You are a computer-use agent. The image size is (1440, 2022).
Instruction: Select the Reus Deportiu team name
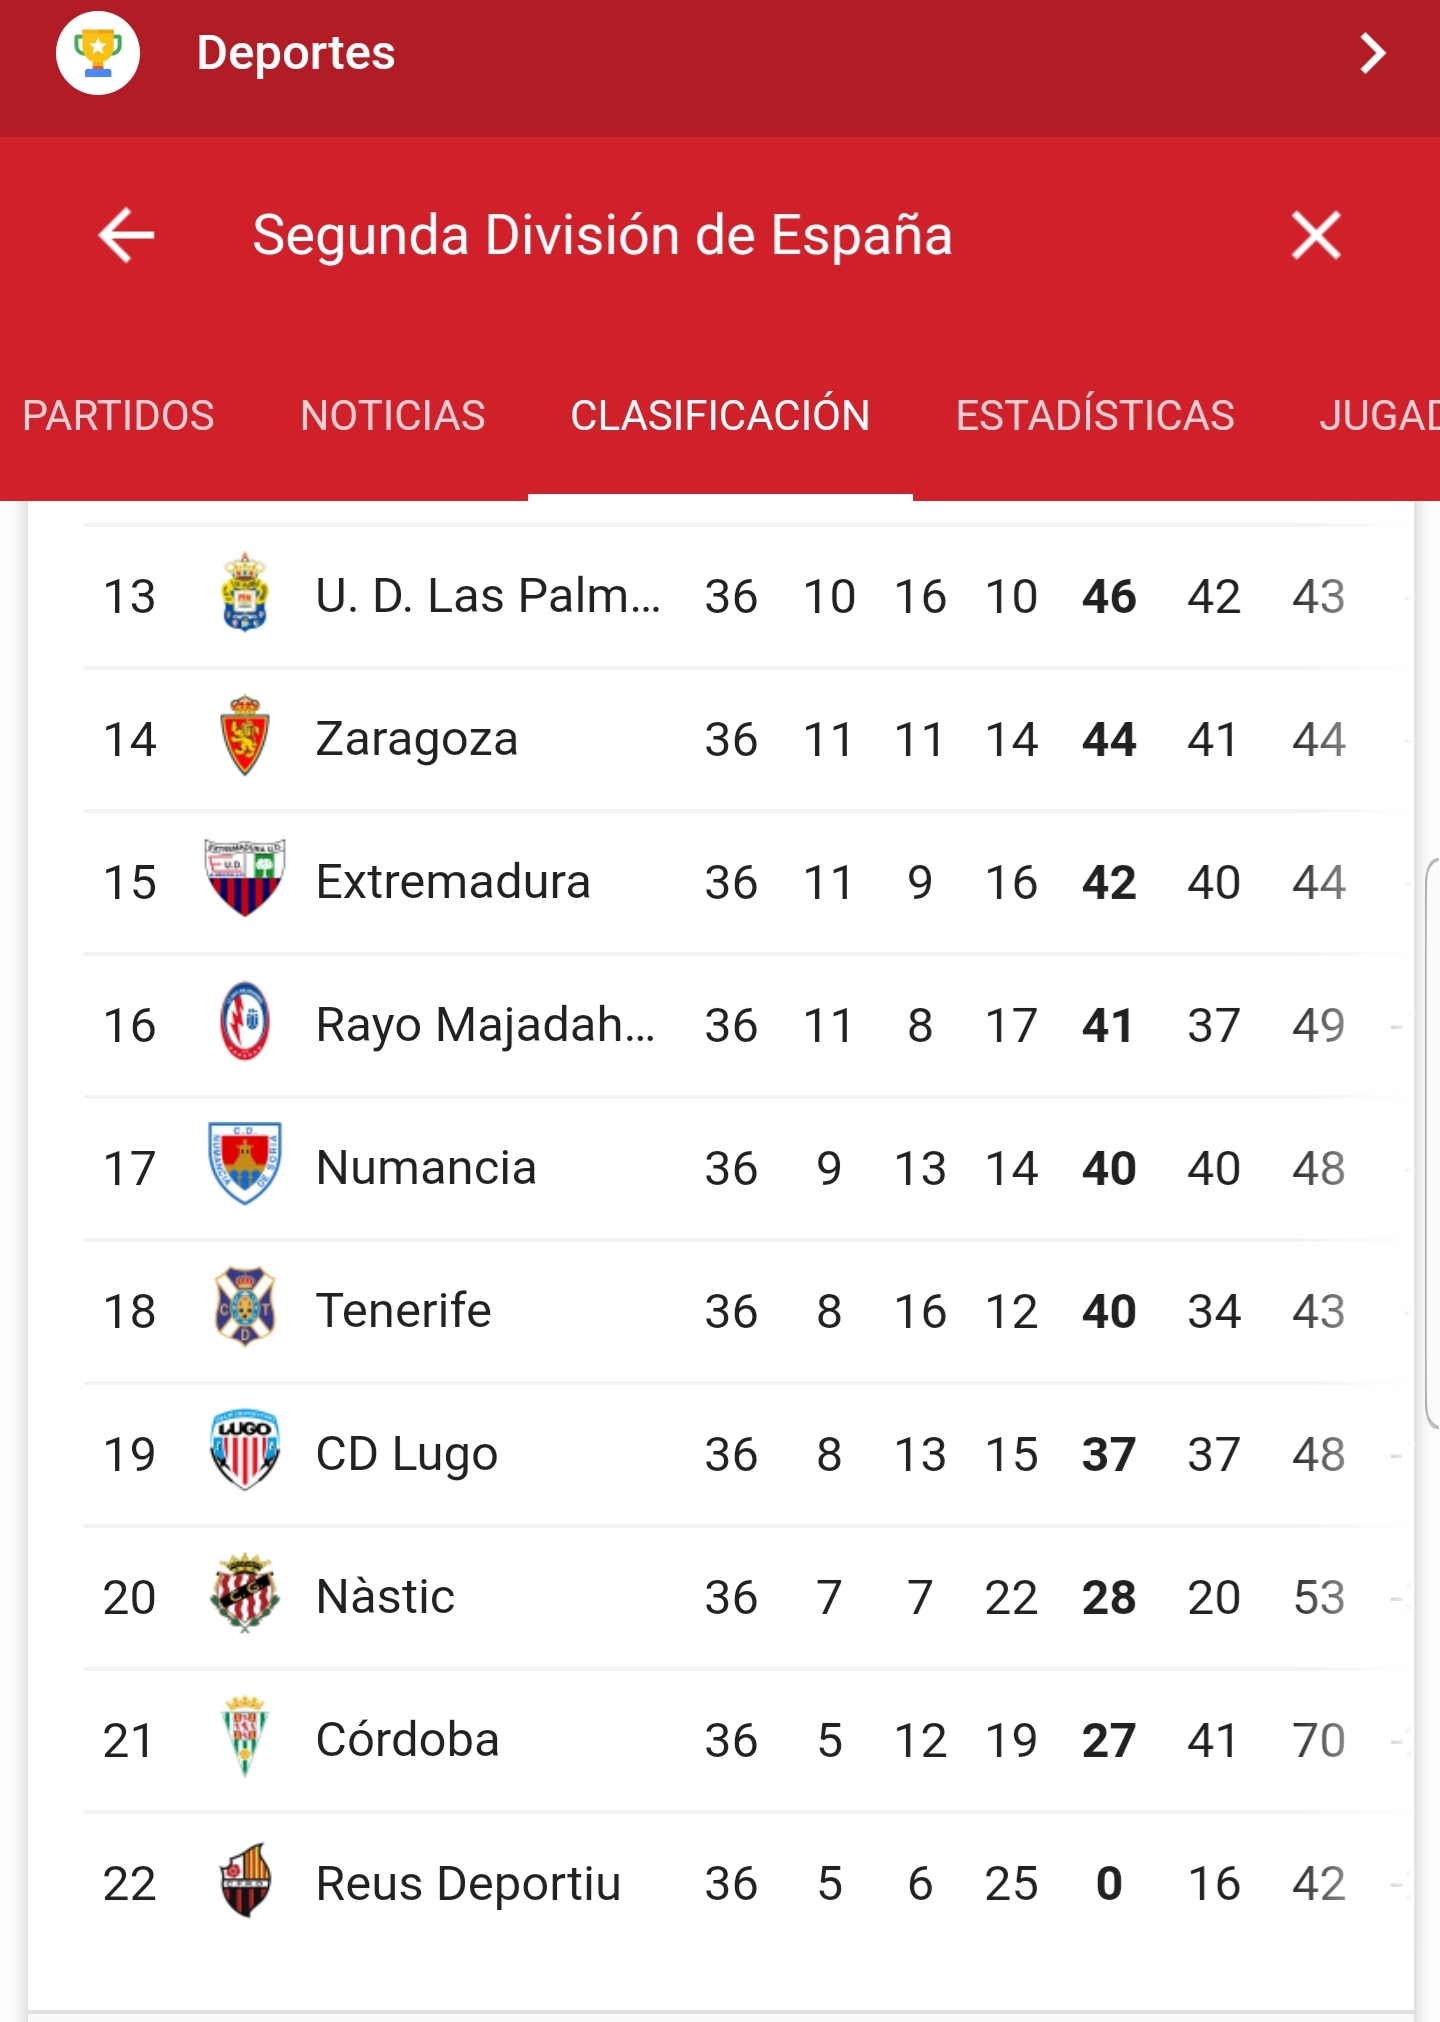coord(468,1884)
